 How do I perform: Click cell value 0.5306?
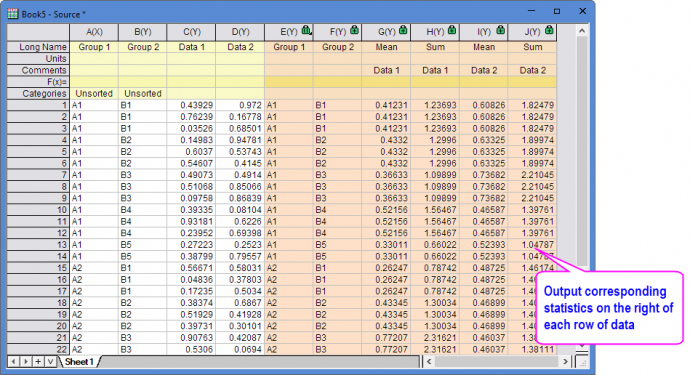tap(191, 349)
